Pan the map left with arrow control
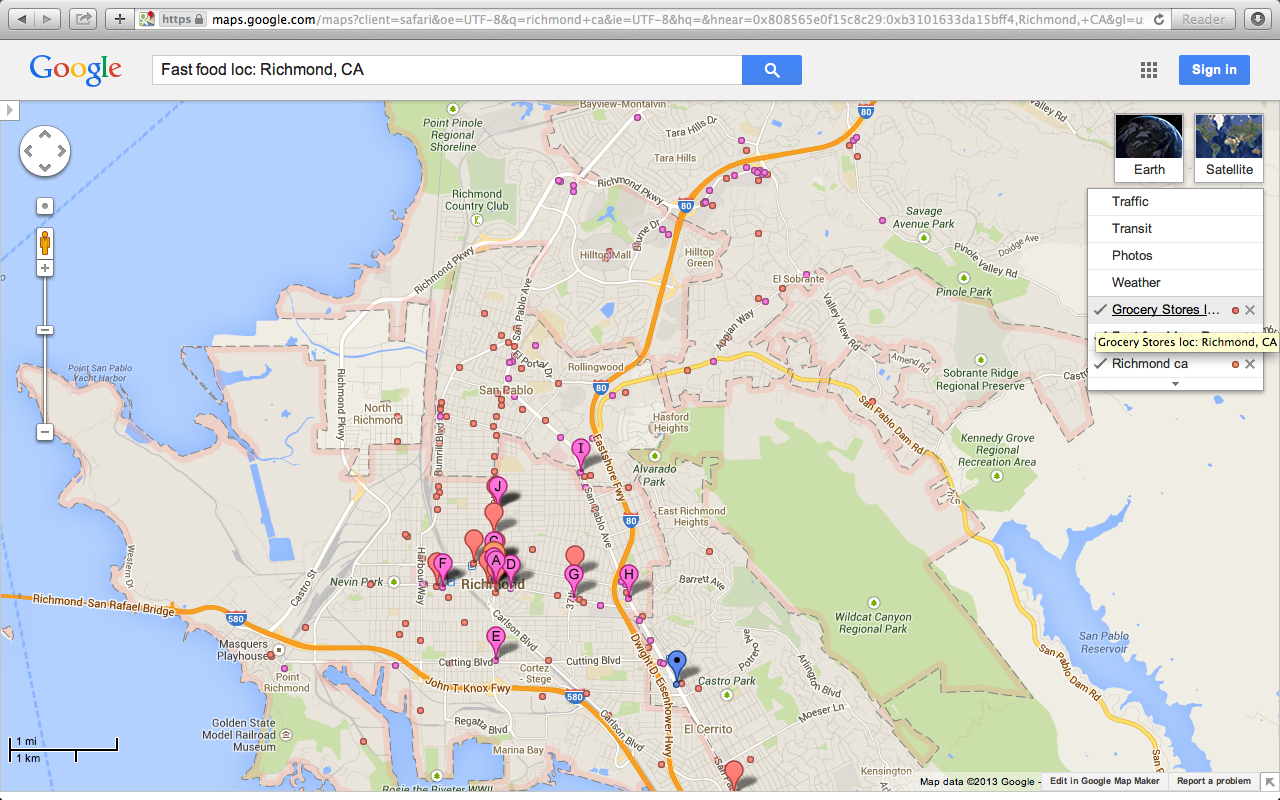Viewport: 1280px width, 800px height. tap(29, 151)
